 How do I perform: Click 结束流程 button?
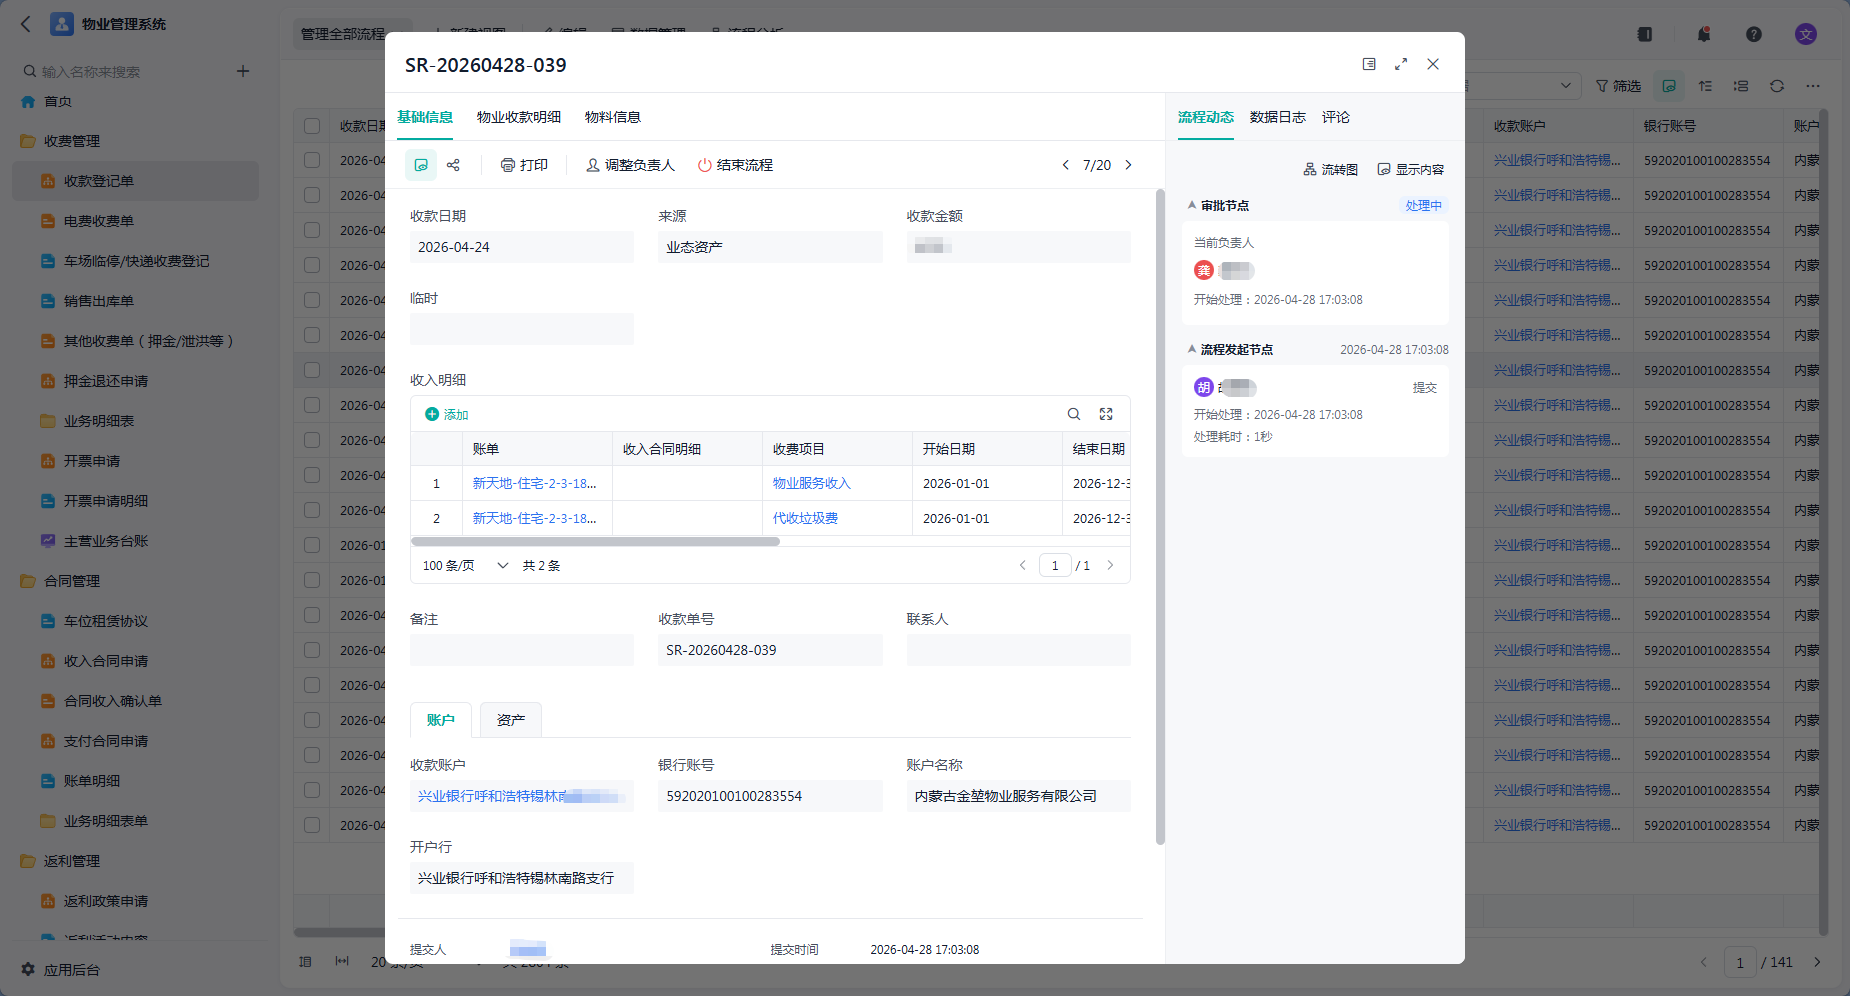(x=735, y=165)
